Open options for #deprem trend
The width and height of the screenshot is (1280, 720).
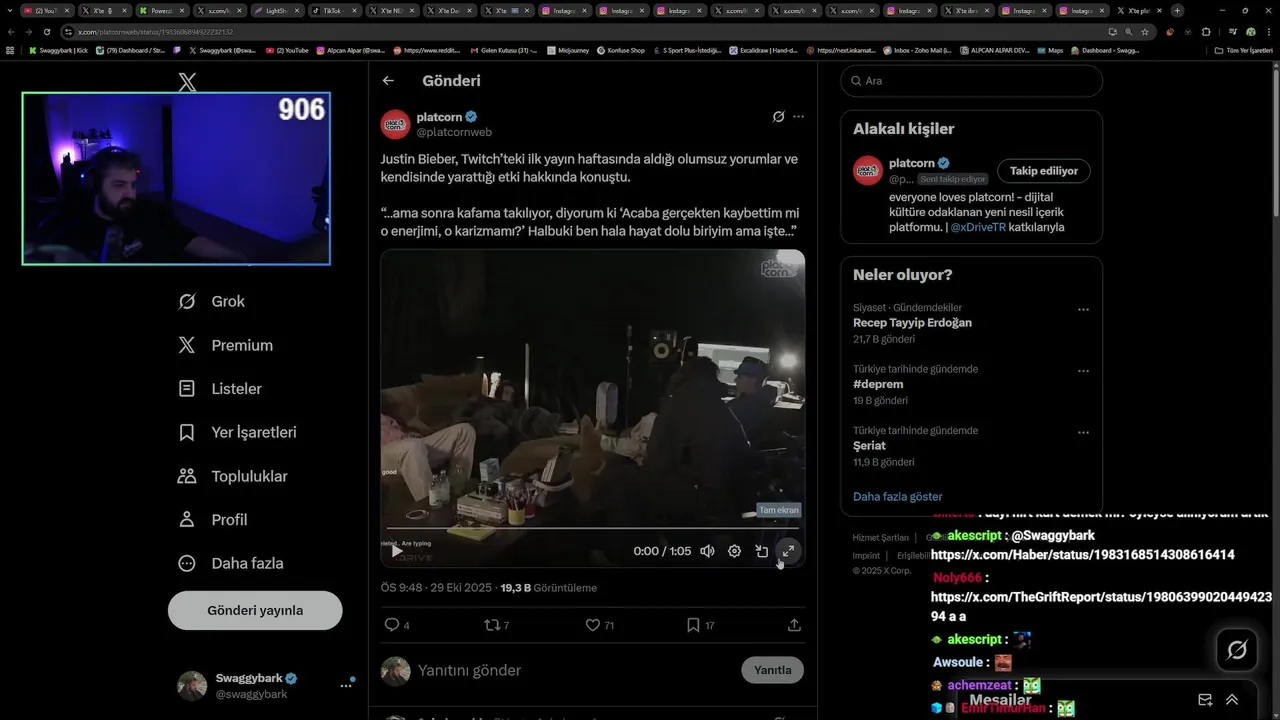[1083, 371]
